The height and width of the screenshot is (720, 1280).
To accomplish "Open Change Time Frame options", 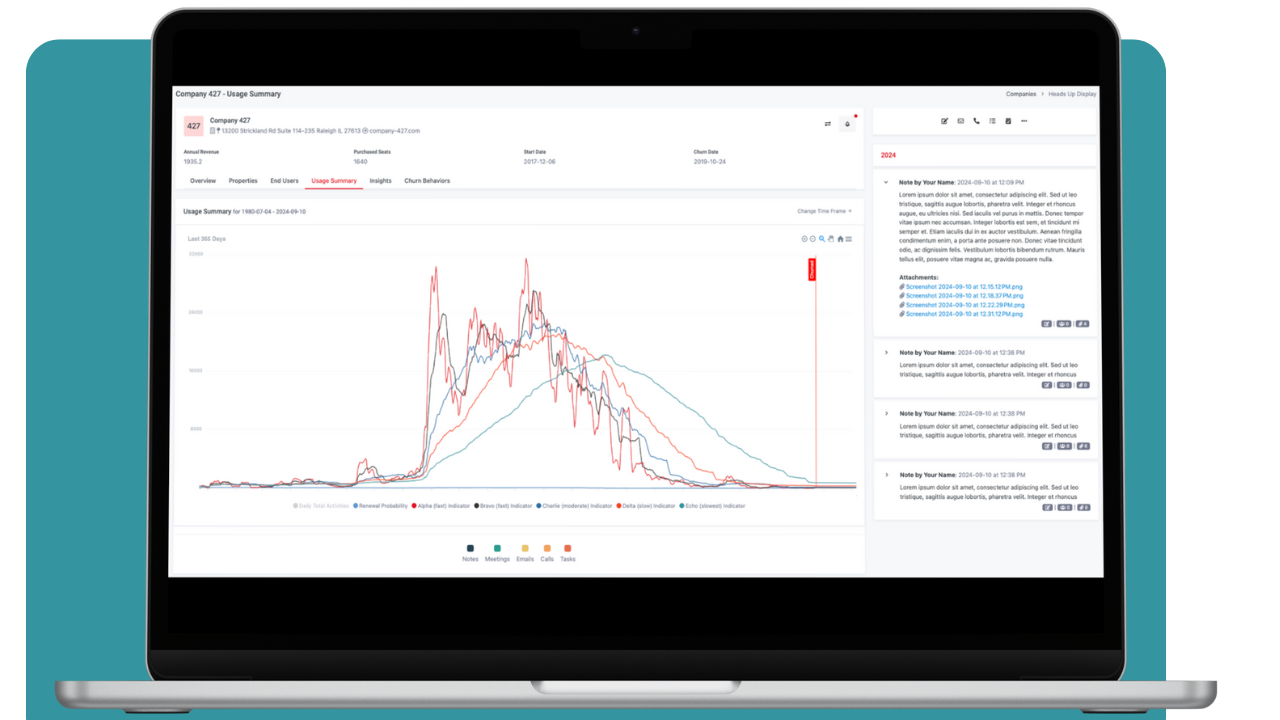I will [x=824, y=211].
